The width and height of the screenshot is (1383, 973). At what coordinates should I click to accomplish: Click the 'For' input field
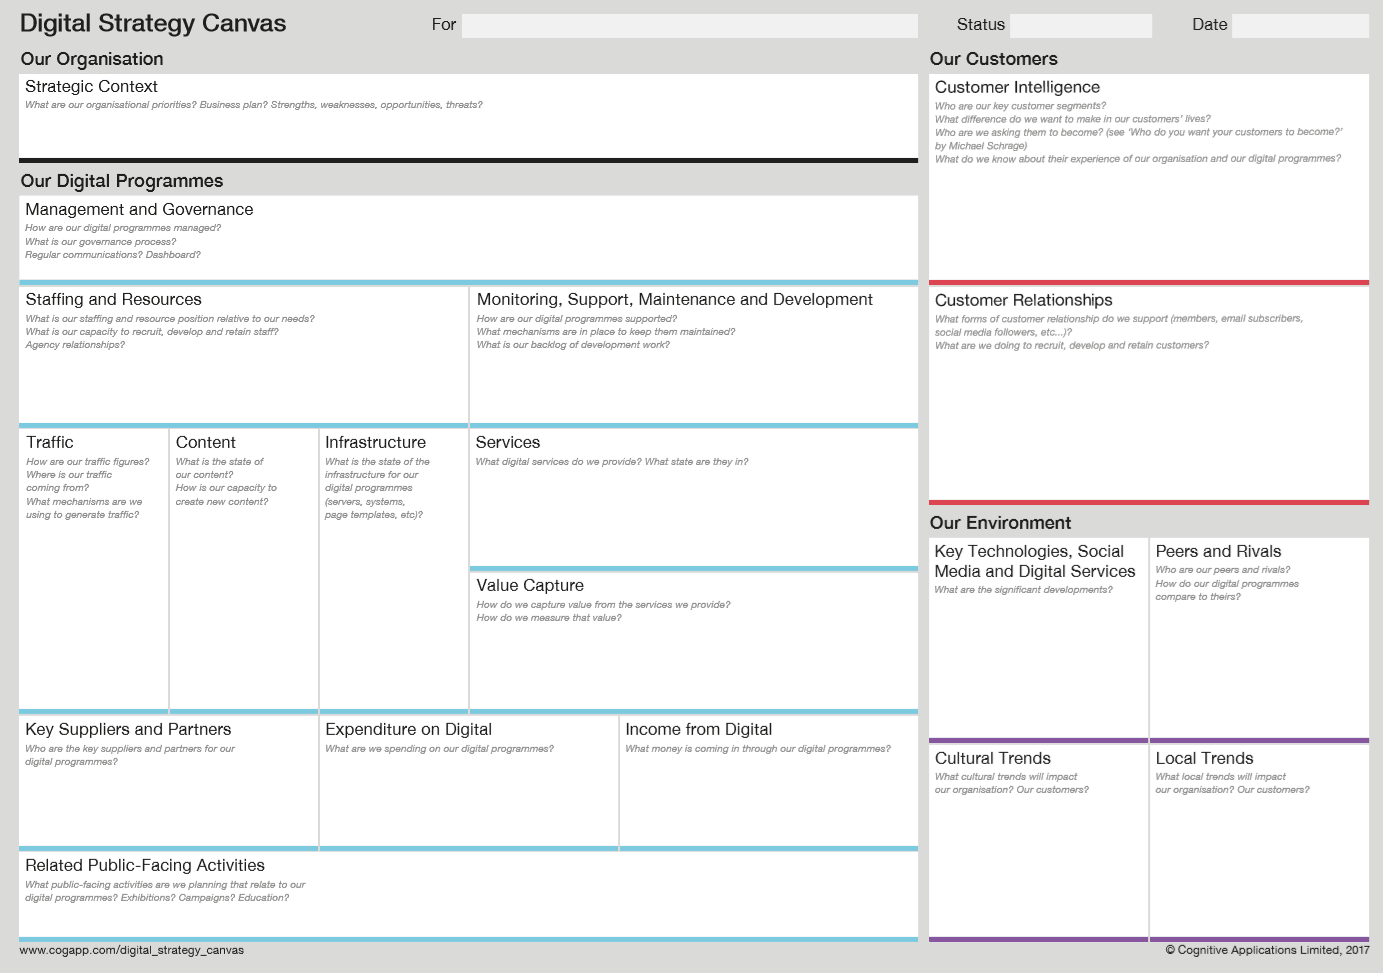click(689, 25)
